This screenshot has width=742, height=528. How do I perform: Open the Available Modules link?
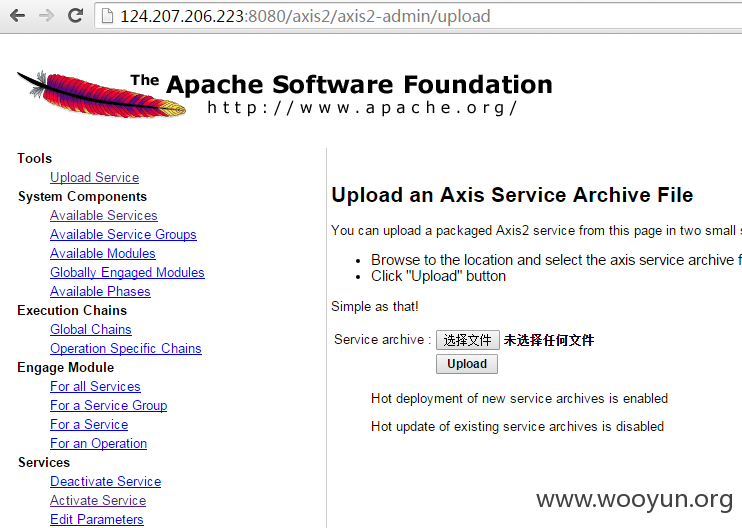click(x=103, y=253)
